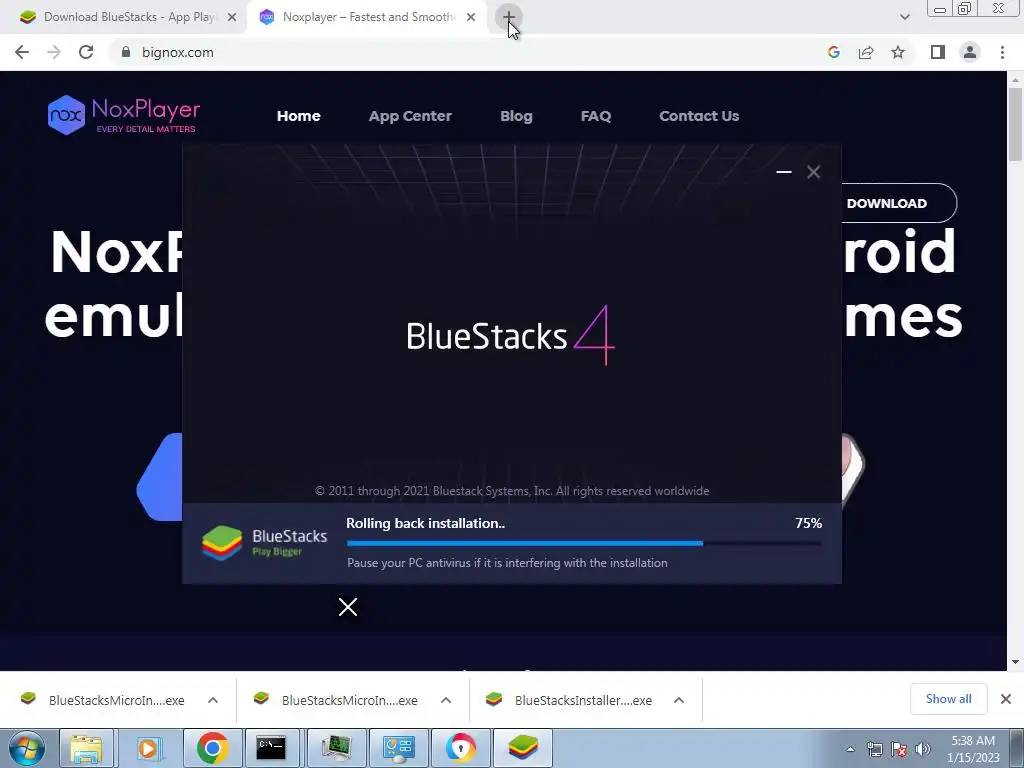Open Home nav item
Screen dimensions: 1024x768
[x=298, y=116]
